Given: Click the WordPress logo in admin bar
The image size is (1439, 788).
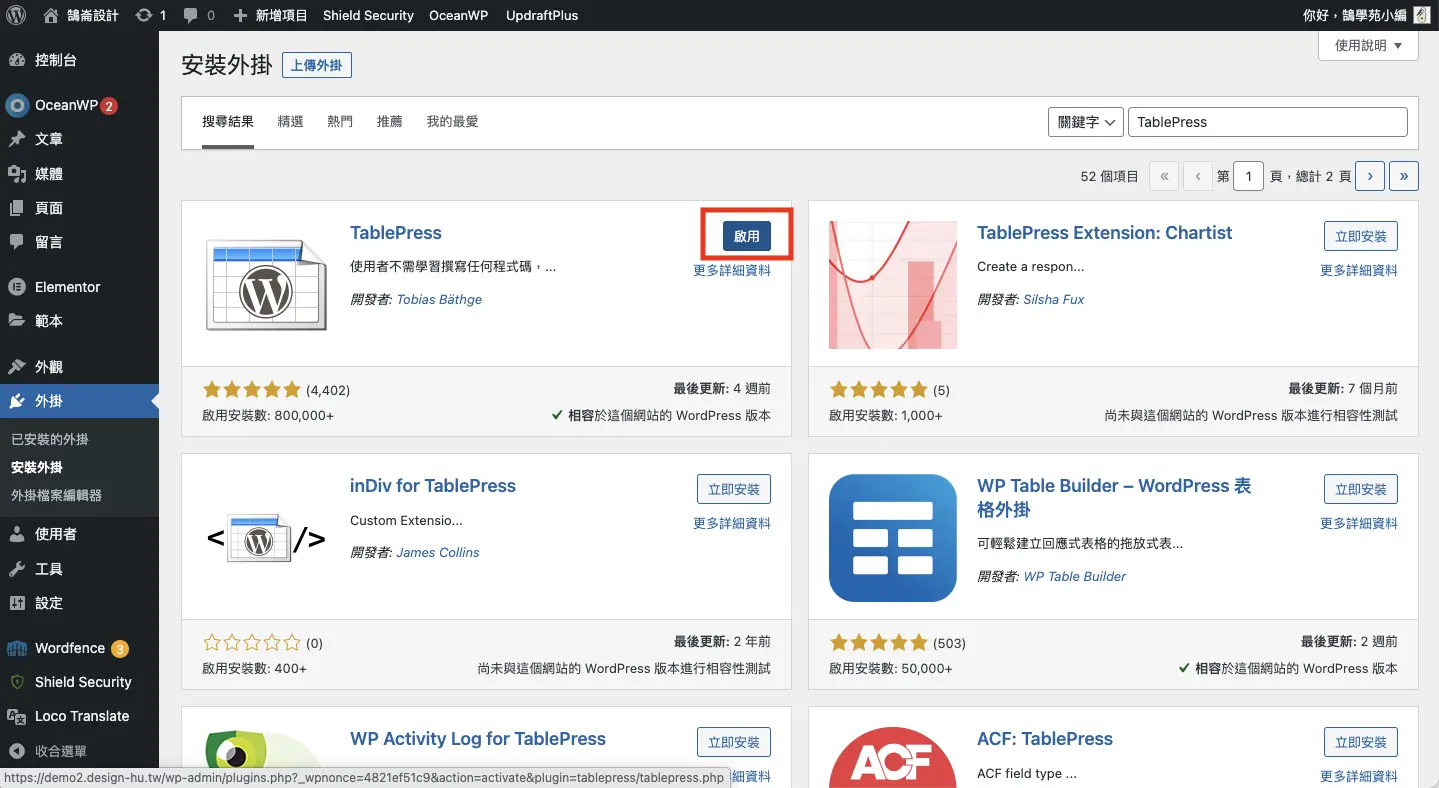Looking at the screenshot, I should click(x=16, y=15).
